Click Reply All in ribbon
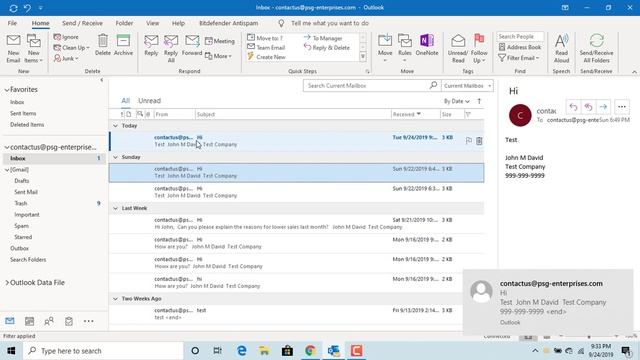This screenshot has height=360, width=640. (171, 48)
